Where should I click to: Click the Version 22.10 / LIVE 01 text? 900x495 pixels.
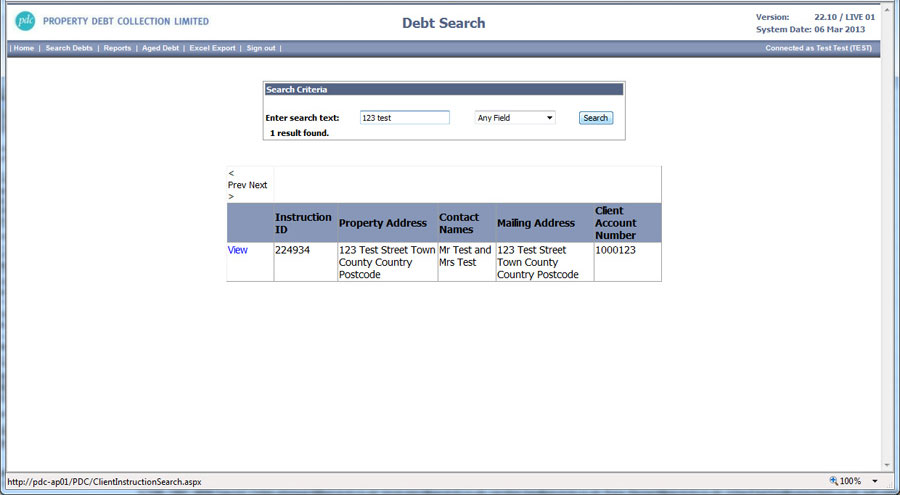point(815,17)
